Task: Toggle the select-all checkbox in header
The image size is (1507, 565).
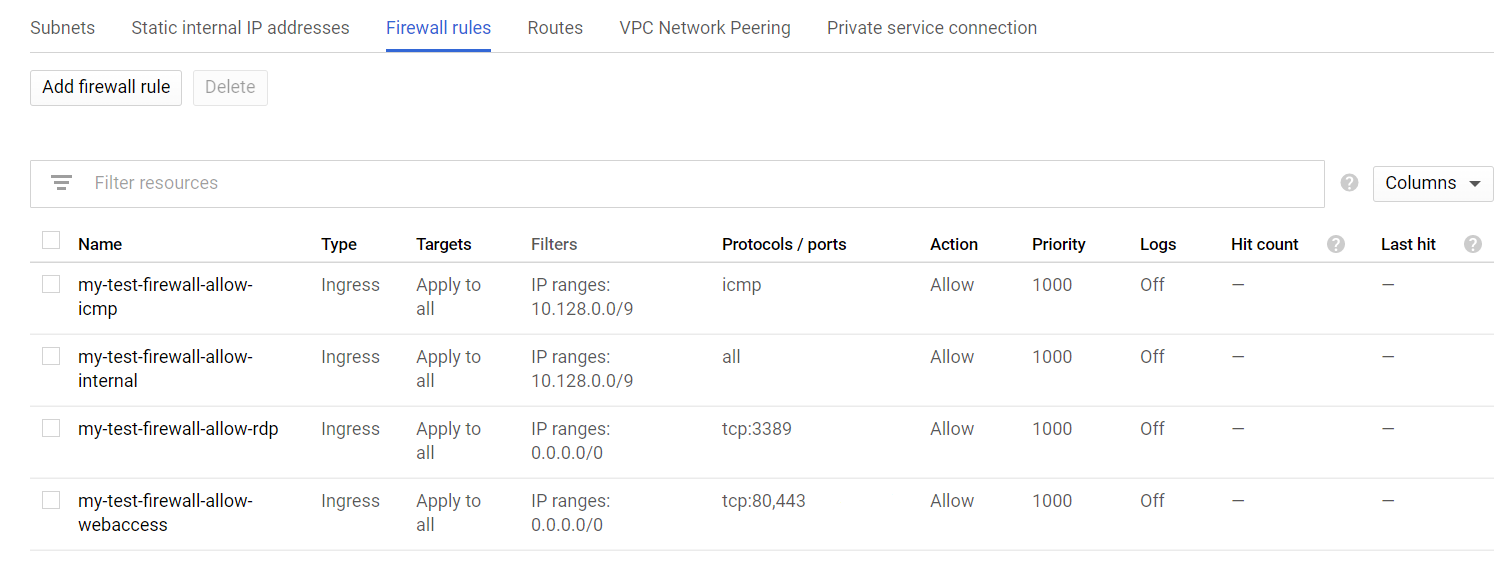Action: click(51, 241)
